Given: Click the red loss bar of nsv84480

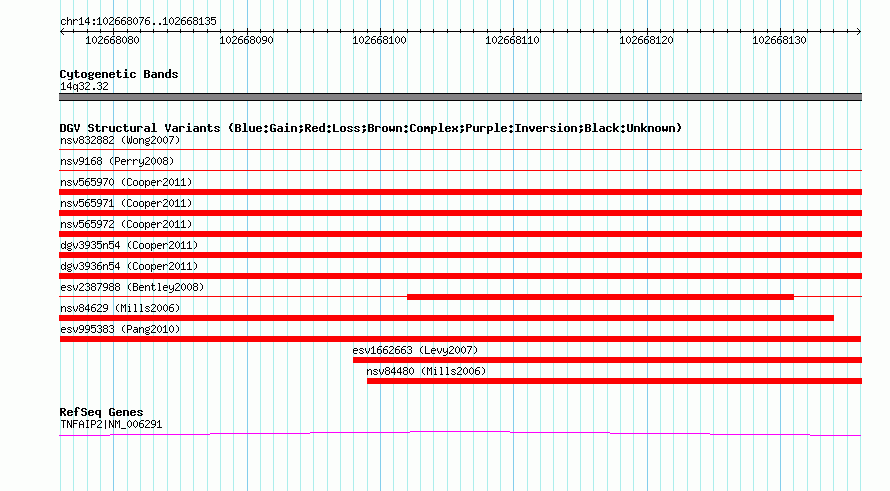Looking at the screenshot, I should coord(614,381).
